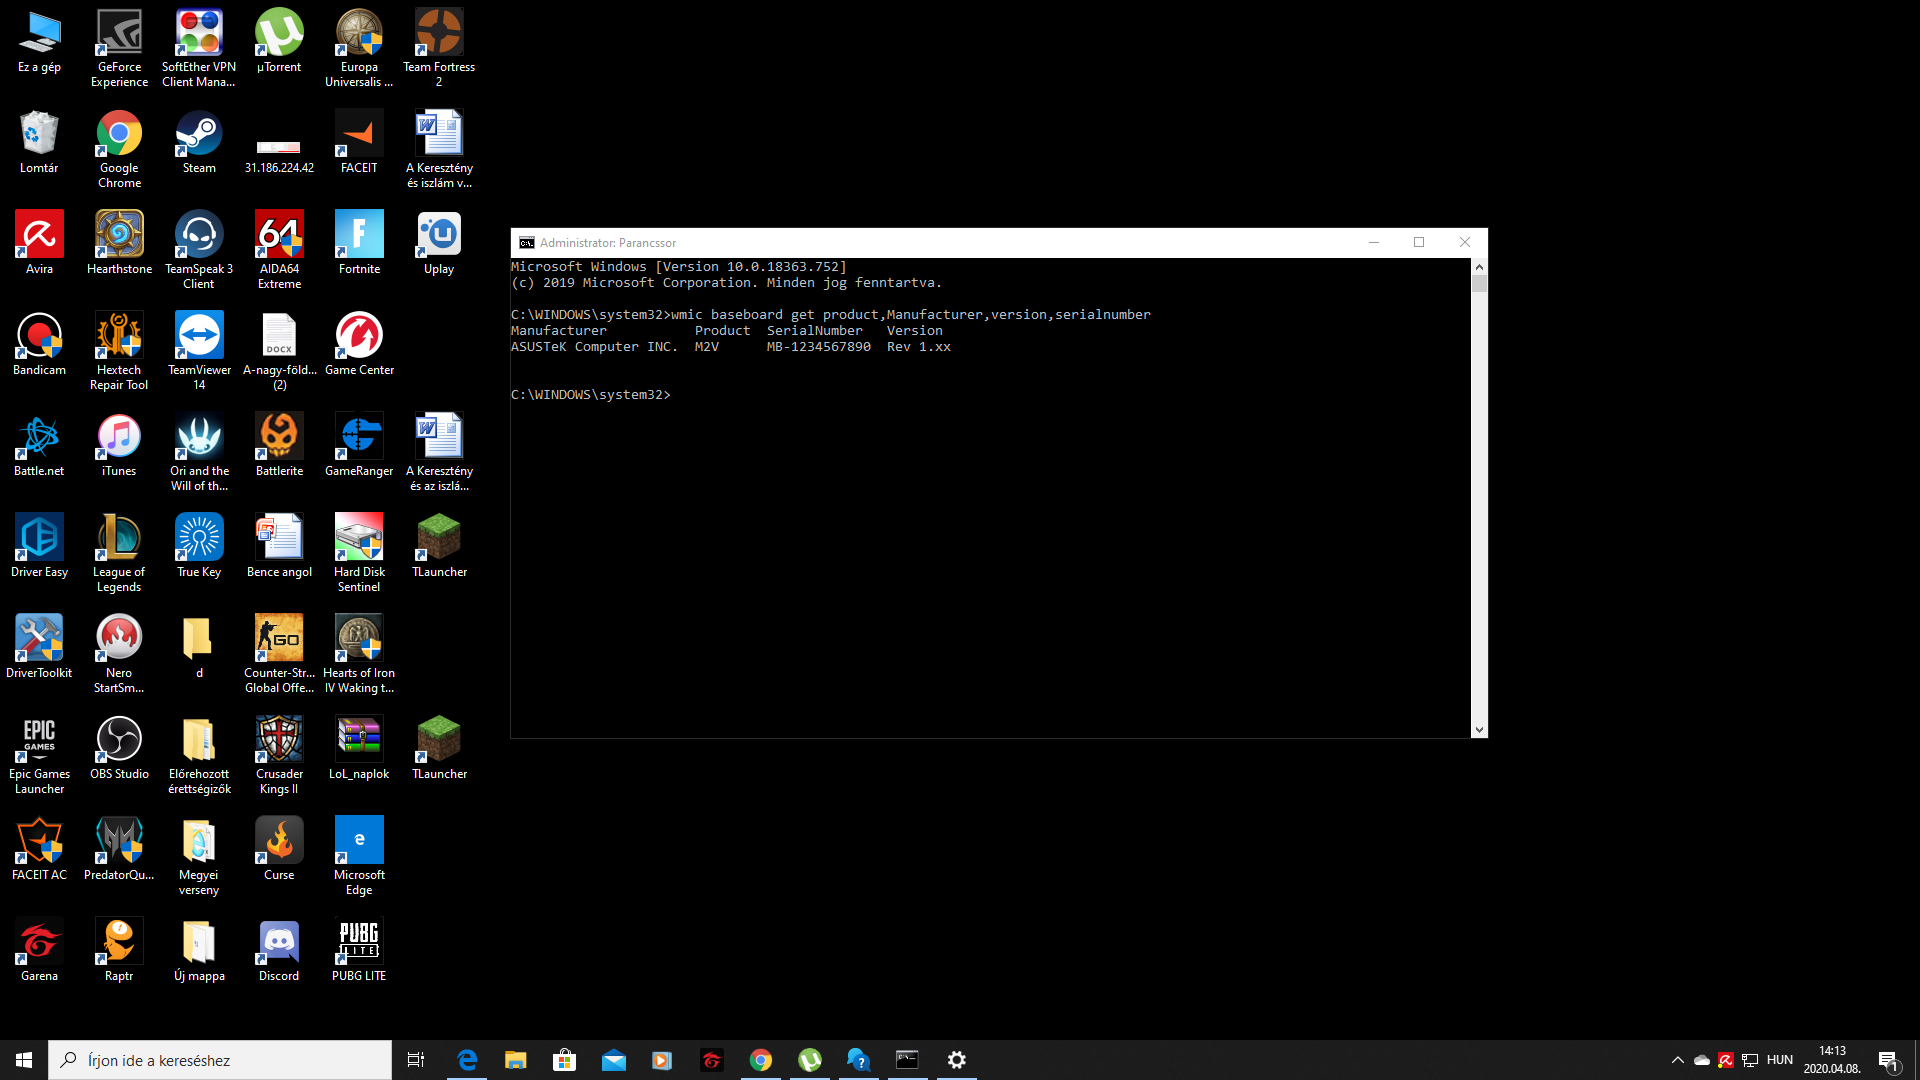Open the Steam desktop icon

pyautogui.click(x=199, y=135)
